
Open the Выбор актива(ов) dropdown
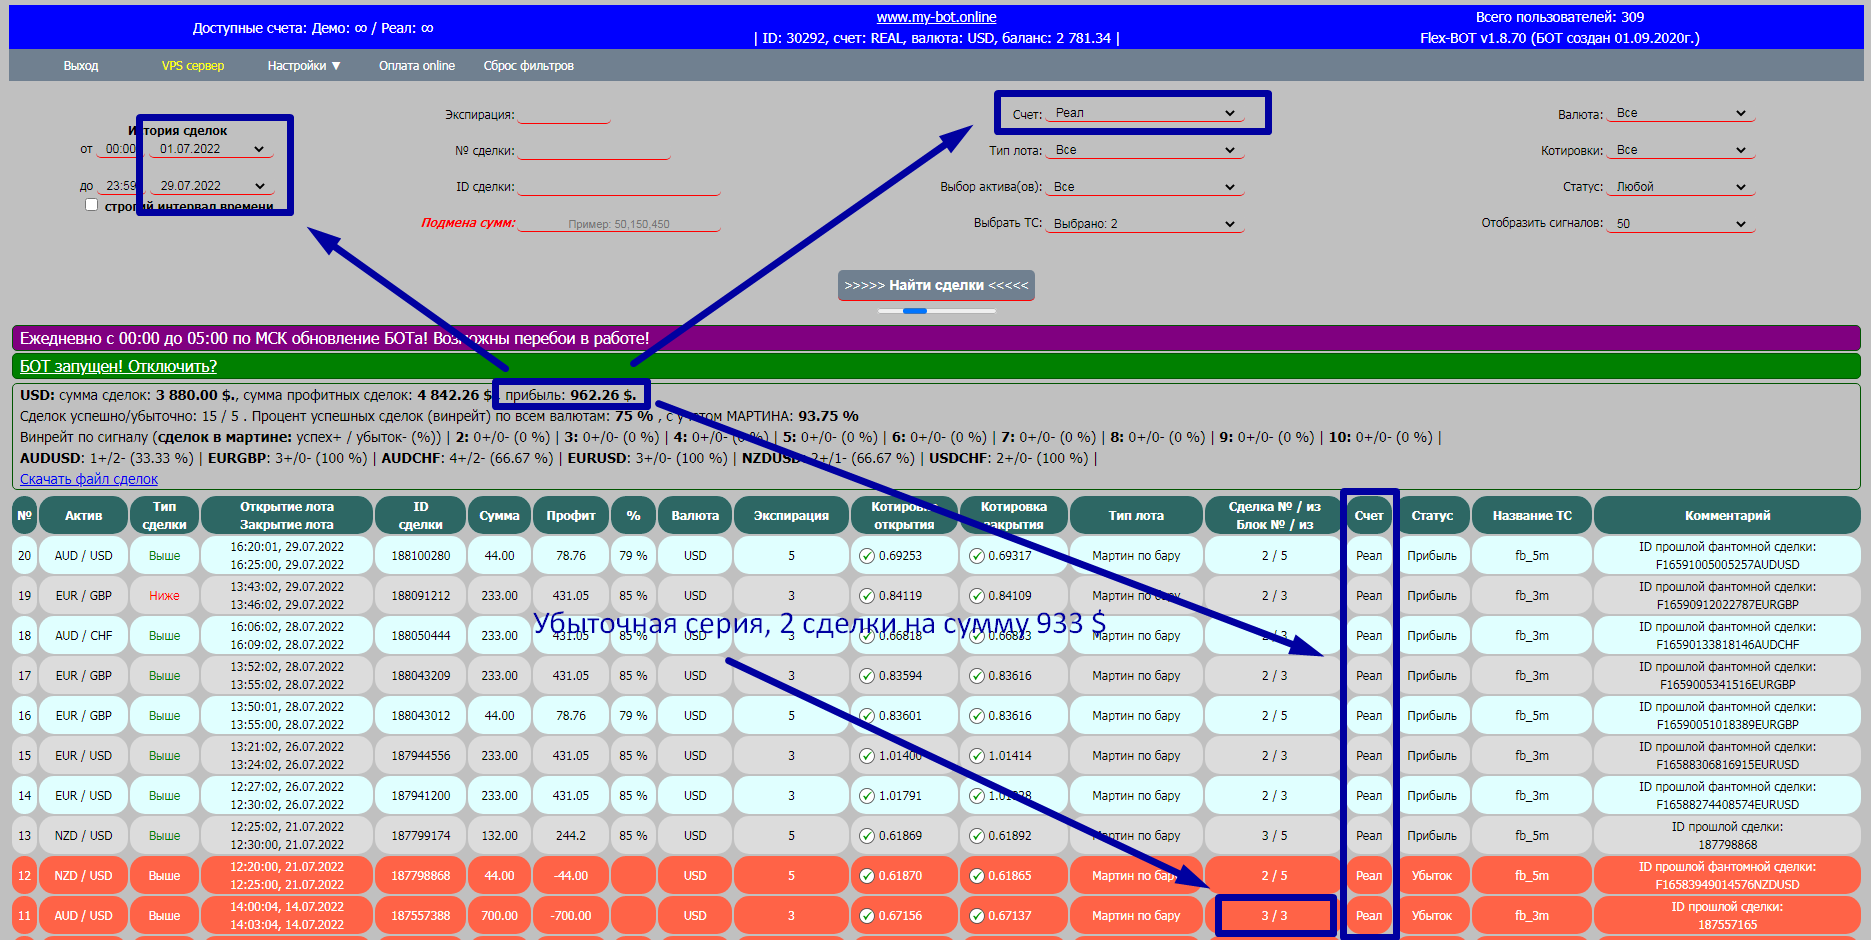pos(1145,187)
